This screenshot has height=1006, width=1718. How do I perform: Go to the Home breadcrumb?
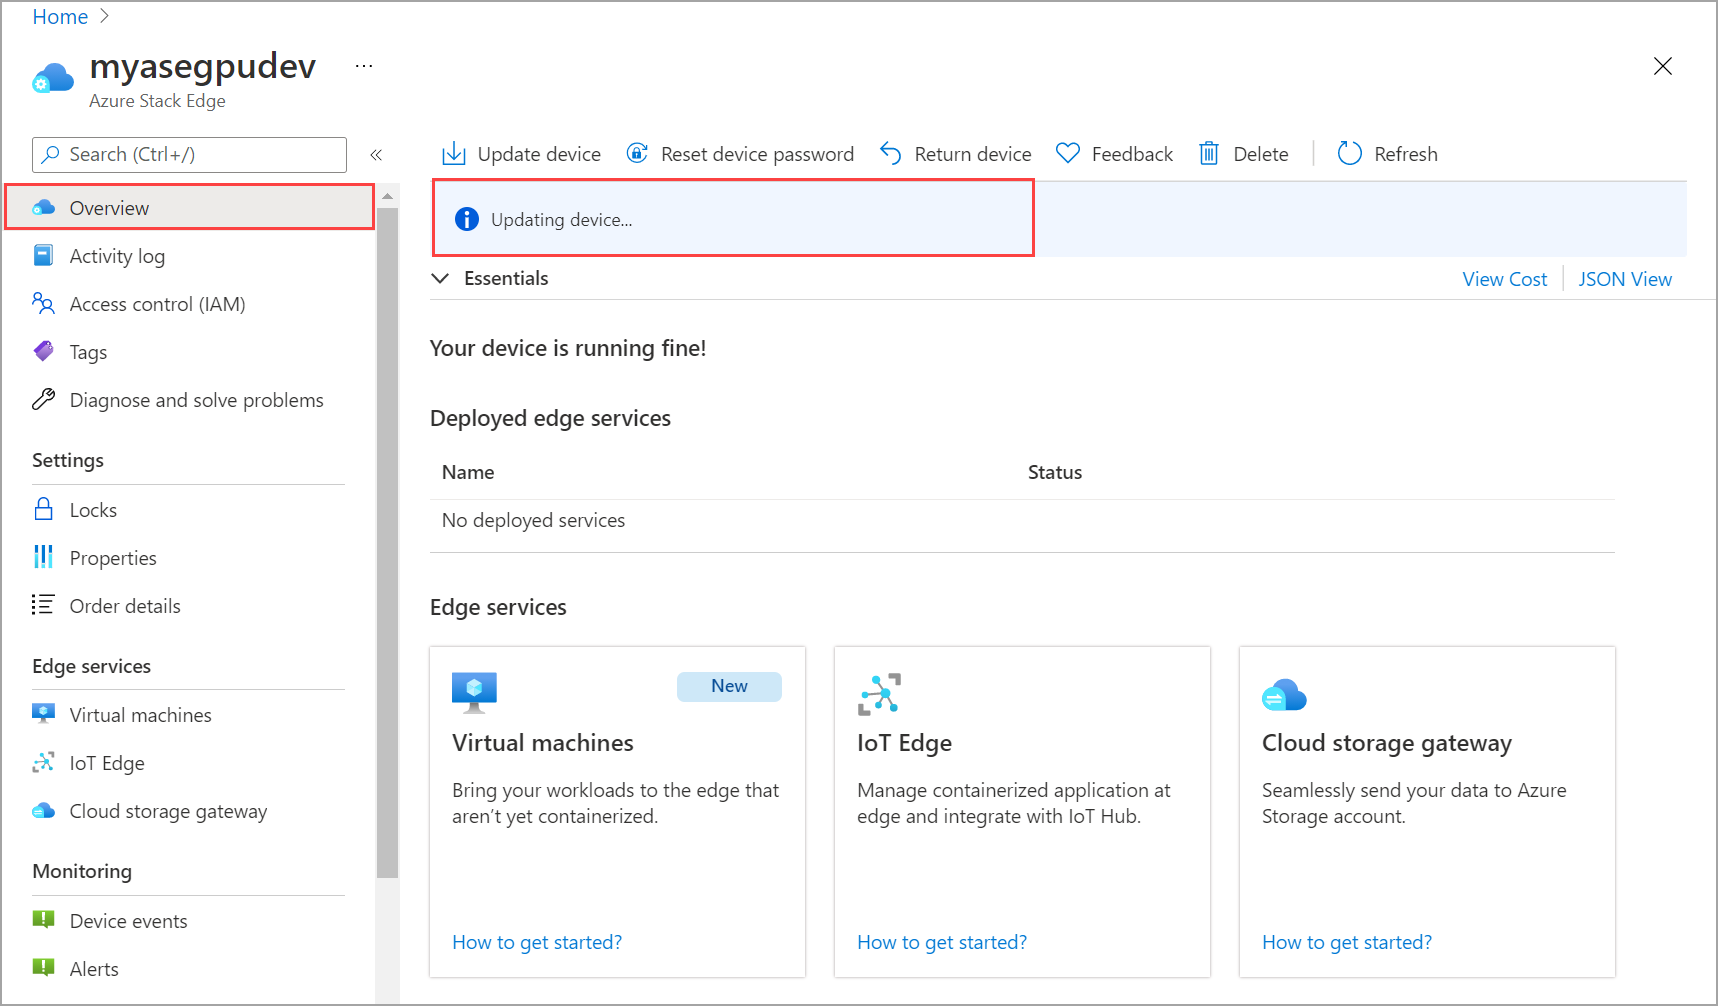(60, 17)
